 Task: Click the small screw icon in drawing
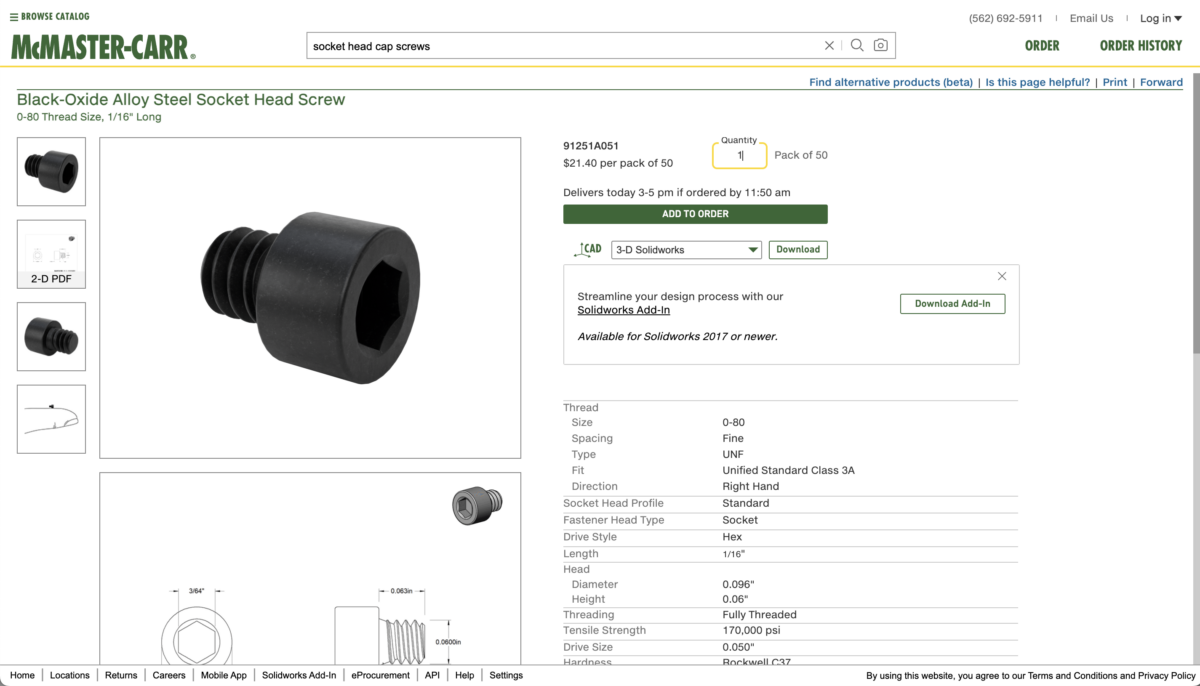pyautogui.click(x=478, y=504)
